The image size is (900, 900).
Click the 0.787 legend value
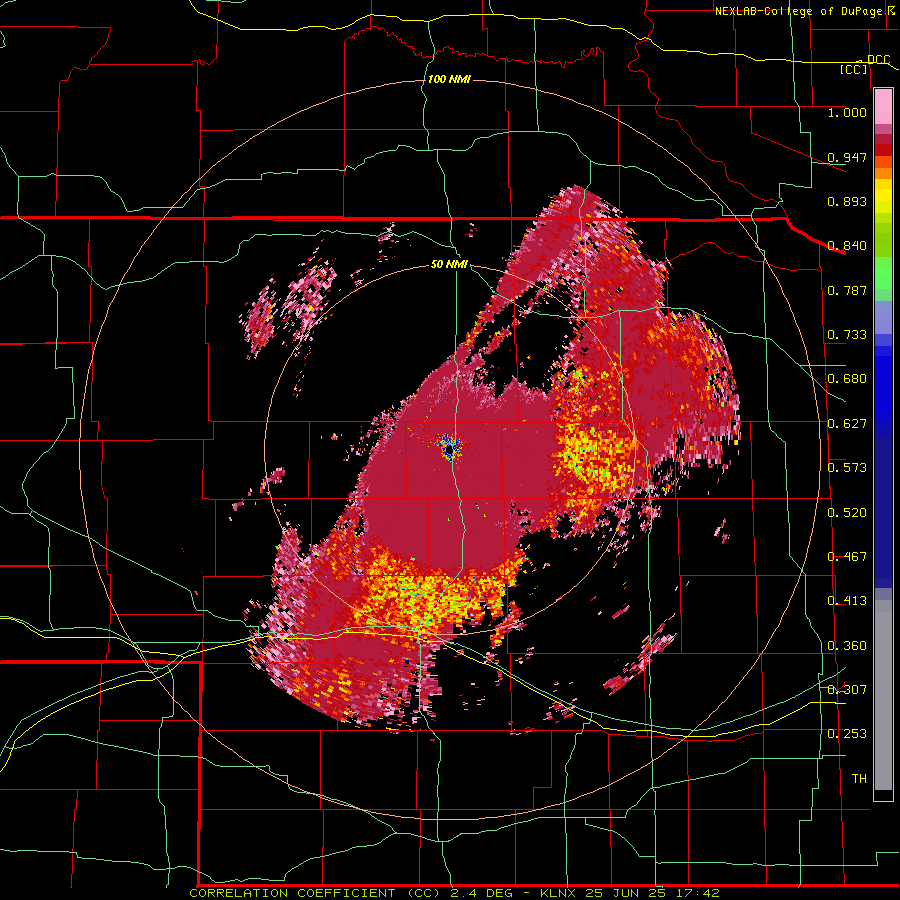click(847, 290)
